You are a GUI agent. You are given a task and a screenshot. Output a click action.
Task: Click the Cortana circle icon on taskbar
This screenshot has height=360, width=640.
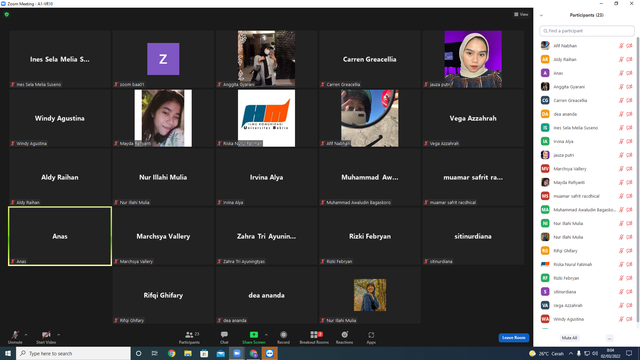(138, 353)
